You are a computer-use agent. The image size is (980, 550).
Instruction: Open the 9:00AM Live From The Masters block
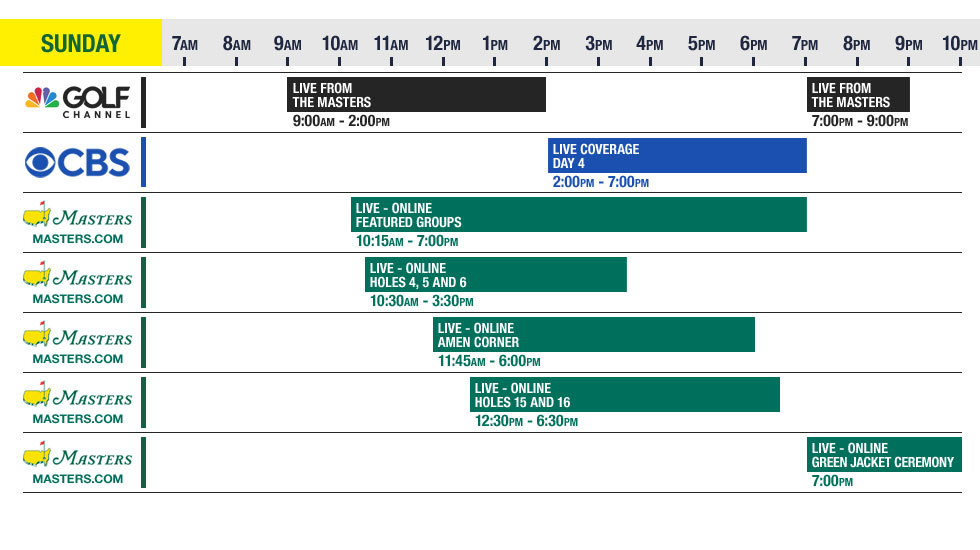point(416,95)
